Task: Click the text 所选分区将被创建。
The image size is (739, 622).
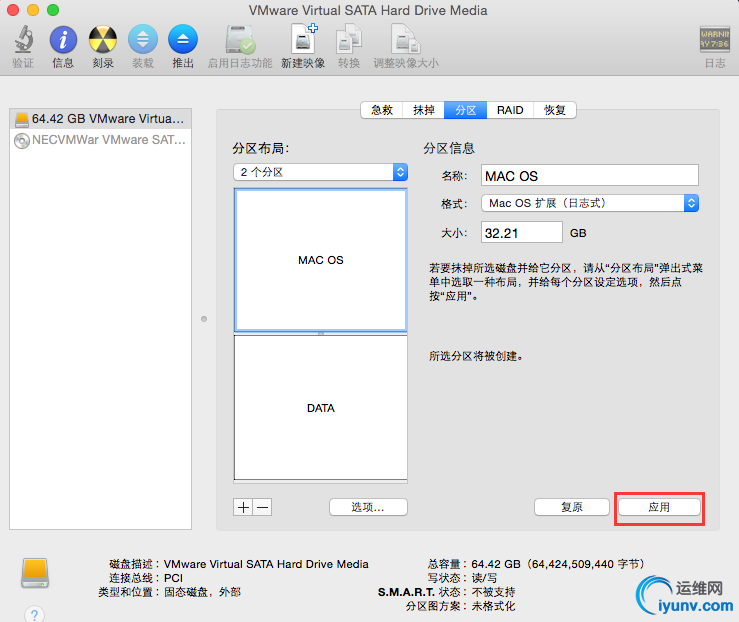Action: click(476, 356)
